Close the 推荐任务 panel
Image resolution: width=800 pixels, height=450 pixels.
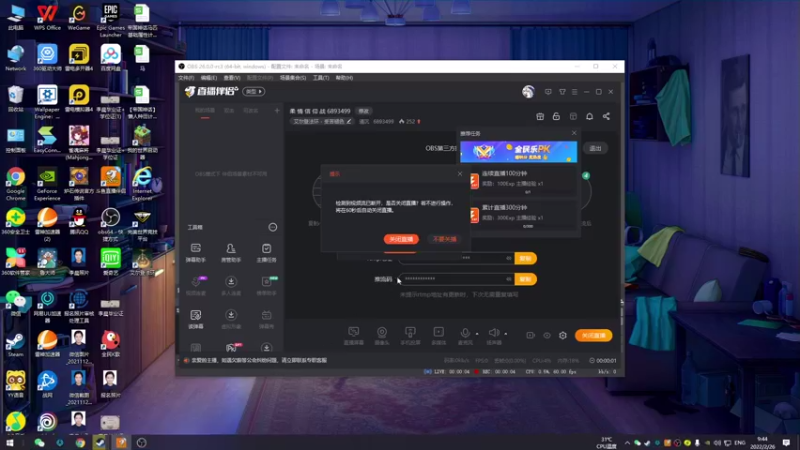(574, 133)
